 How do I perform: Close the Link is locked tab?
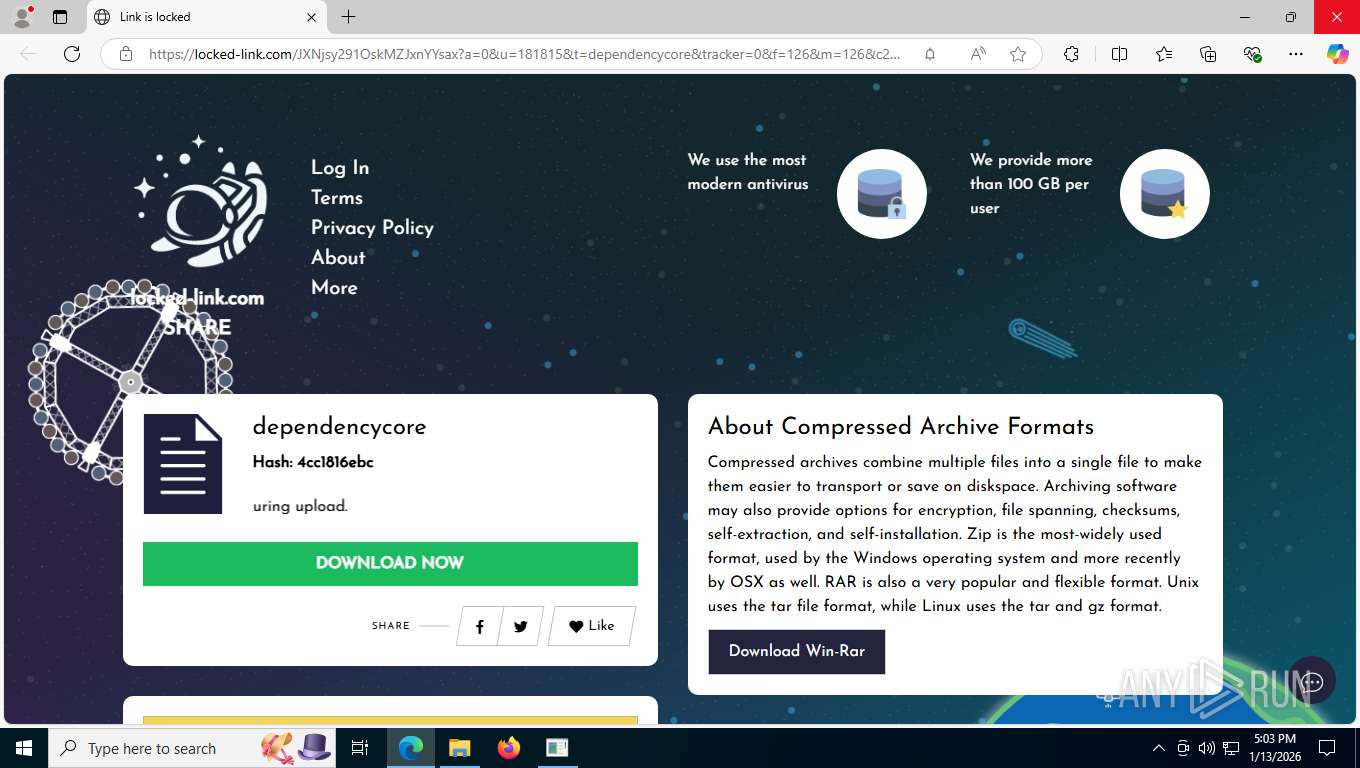[x=311, y=17]
